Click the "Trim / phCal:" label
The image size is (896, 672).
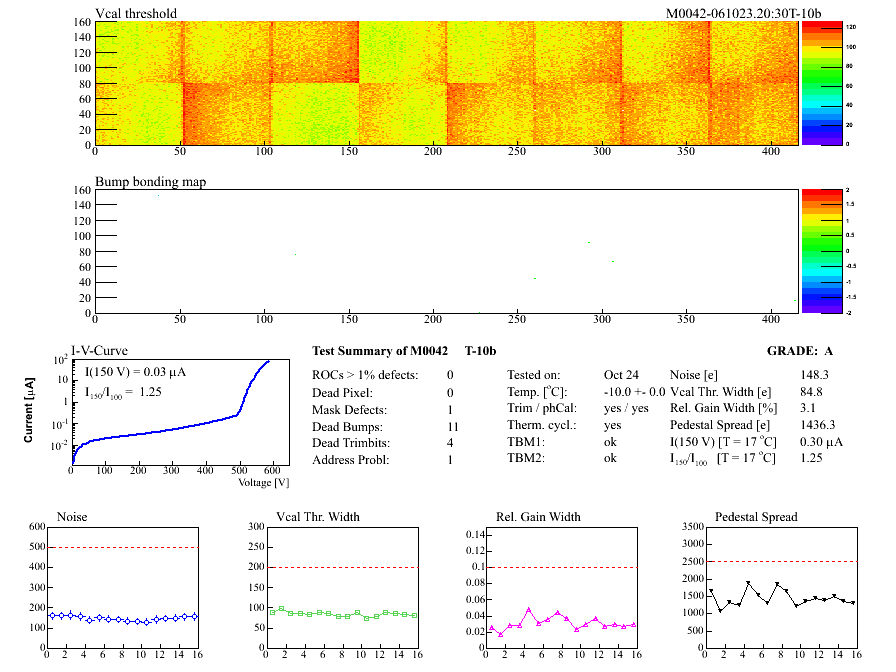[x=542, y=408]
